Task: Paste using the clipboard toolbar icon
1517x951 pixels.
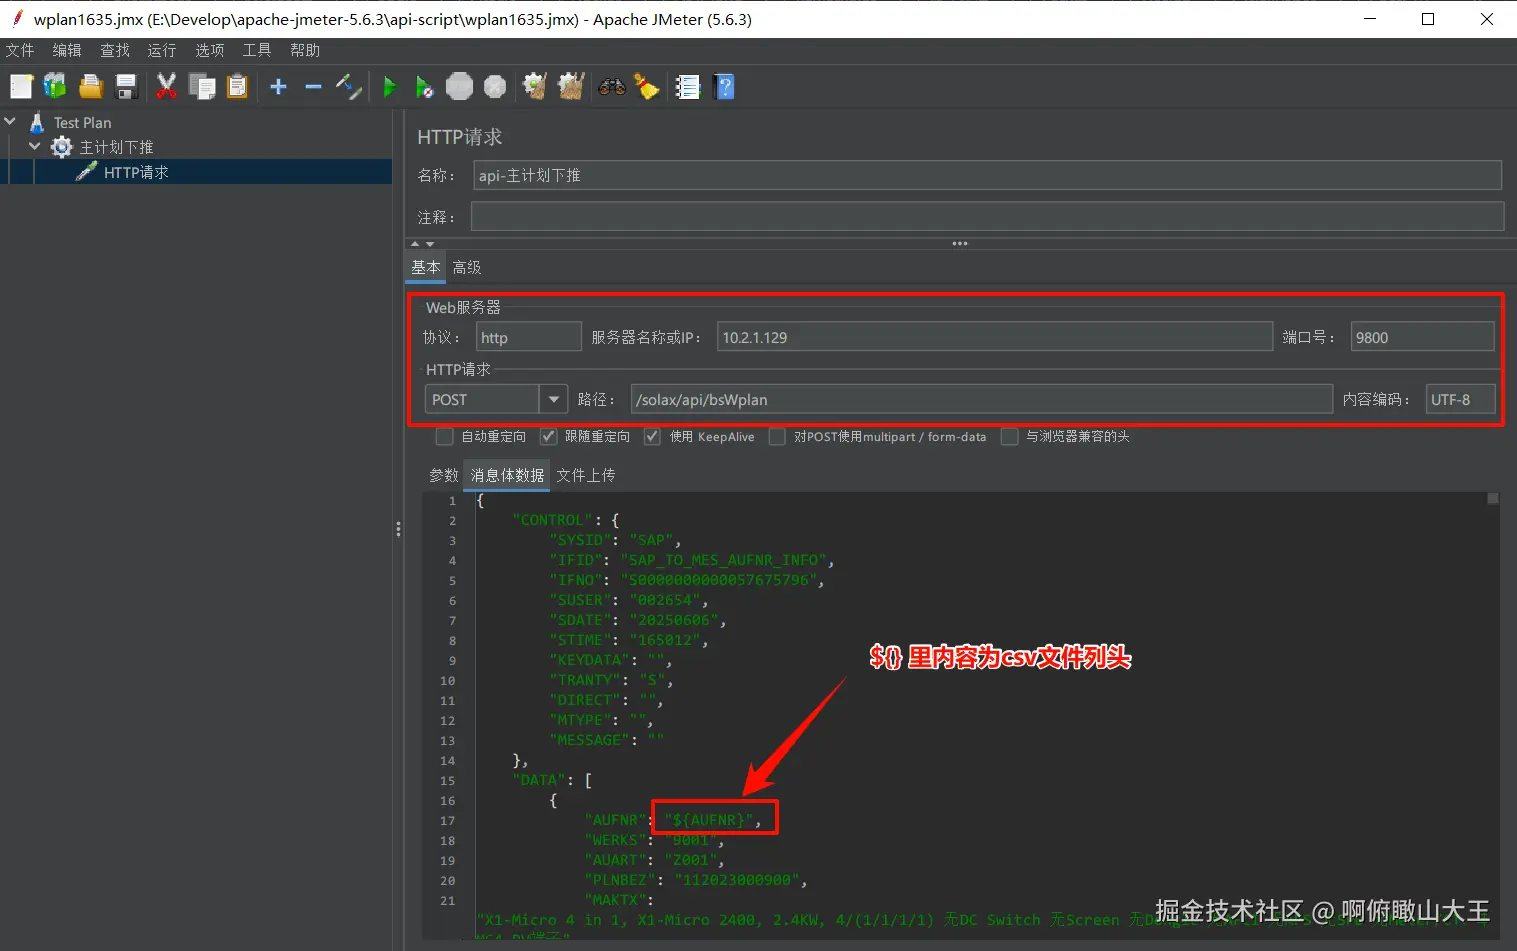Action: 237,87
